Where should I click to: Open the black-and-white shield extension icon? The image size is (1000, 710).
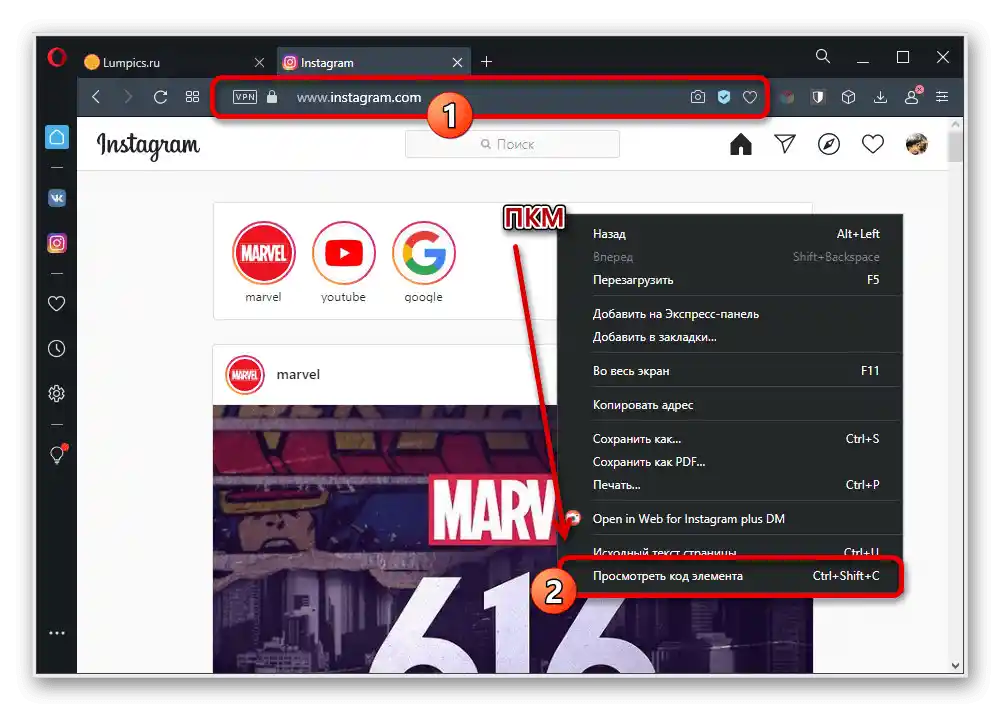[x=818, y=97]
